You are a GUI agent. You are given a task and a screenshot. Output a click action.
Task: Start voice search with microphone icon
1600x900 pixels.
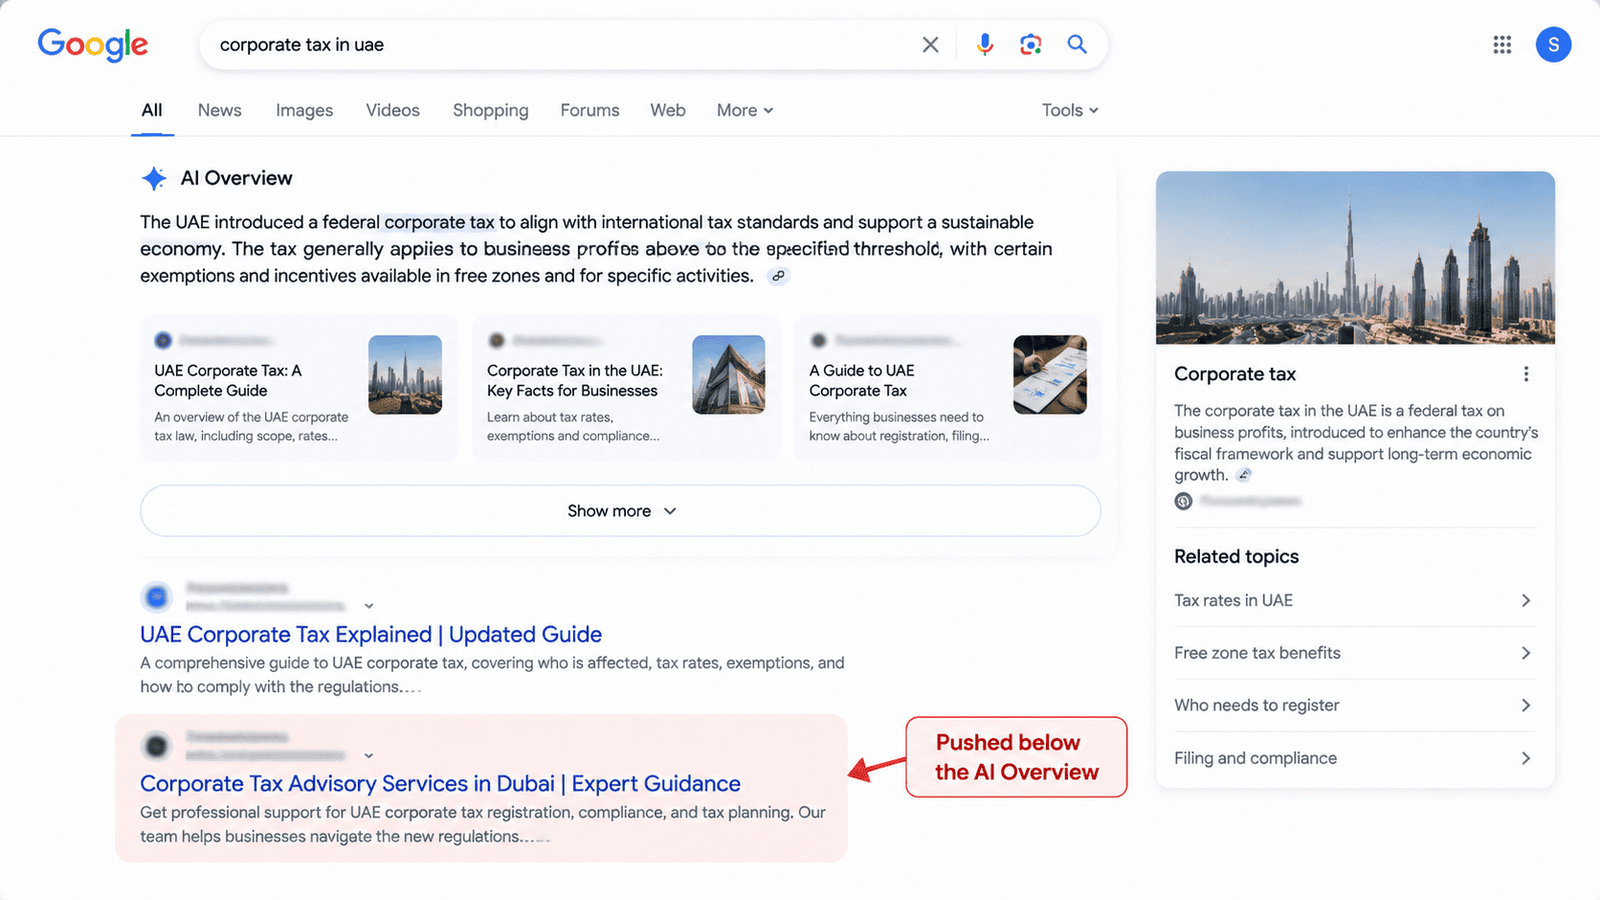point(985,44)
